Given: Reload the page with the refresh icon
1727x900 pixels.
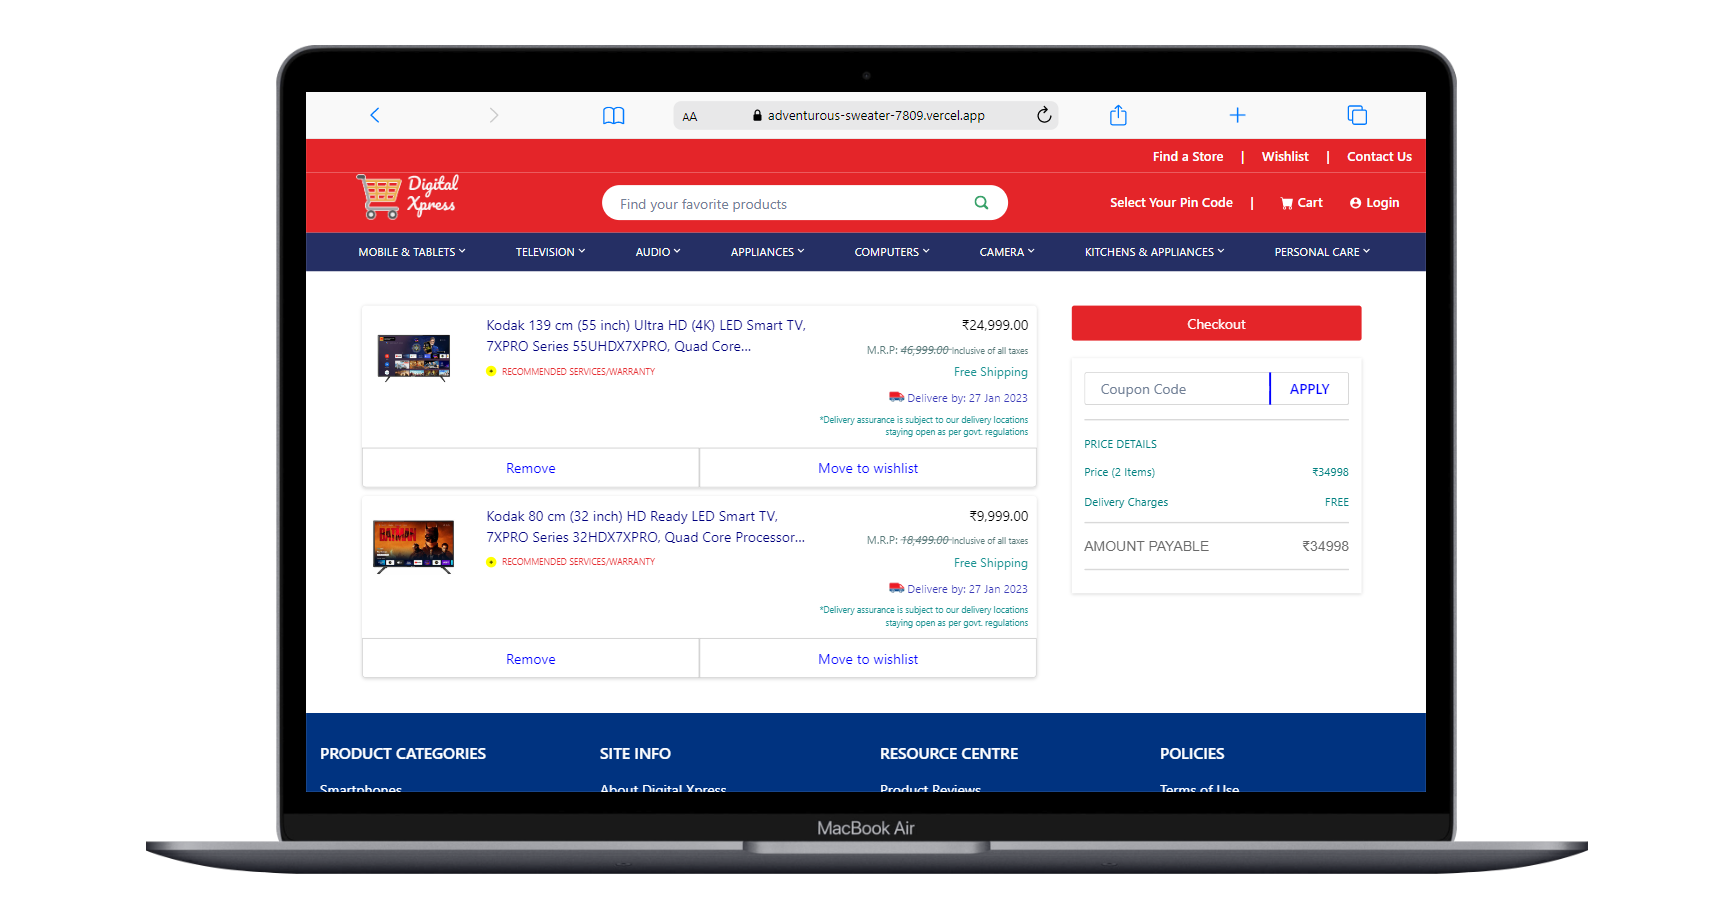Looking at the screenshot, I should pyautogui.click(x=1044, y=115).
